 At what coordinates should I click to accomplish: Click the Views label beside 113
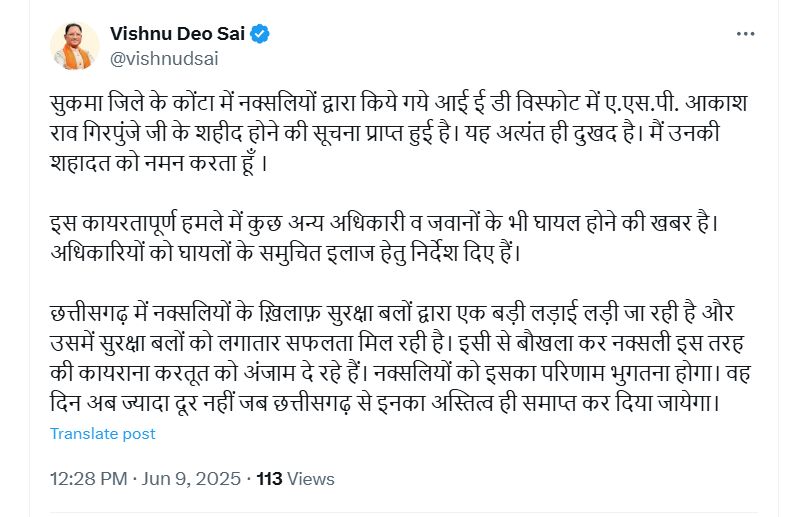point(311,479)
